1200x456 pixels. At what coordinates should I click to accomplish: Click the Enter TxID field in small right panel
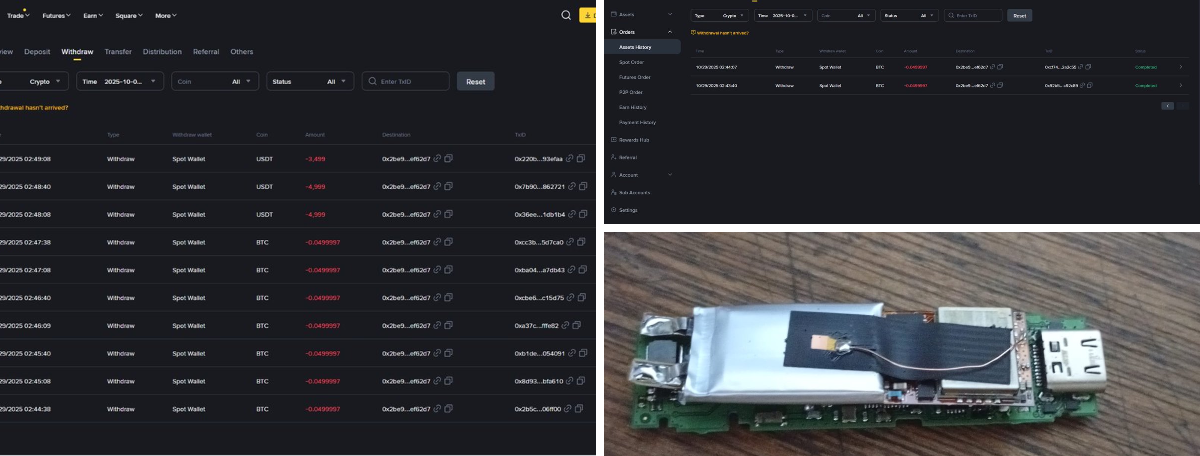coord(973,16)
